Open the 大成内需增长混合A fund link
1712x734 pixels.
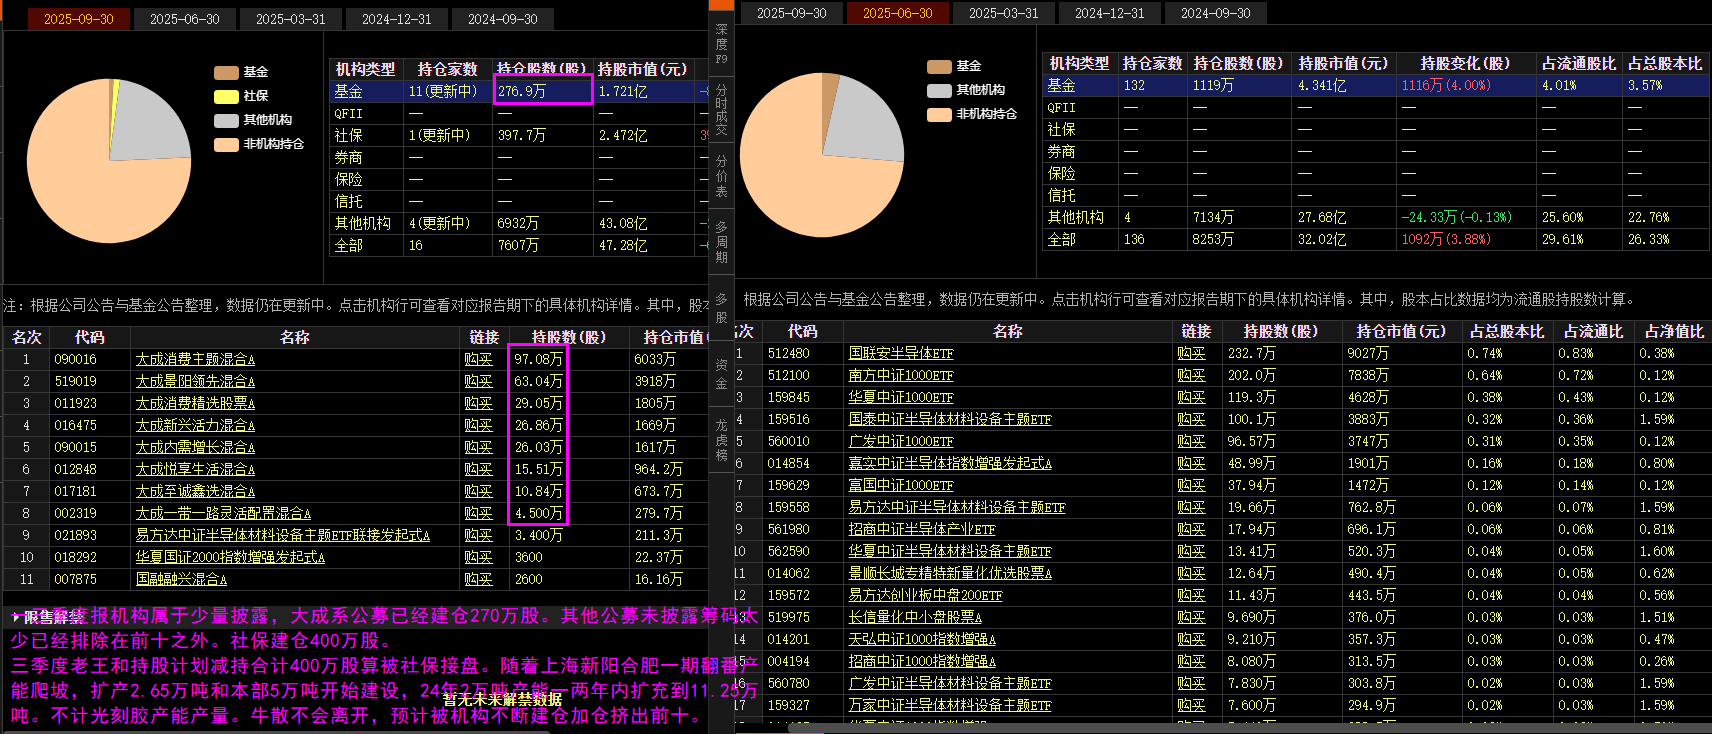(x=195, y=447)
